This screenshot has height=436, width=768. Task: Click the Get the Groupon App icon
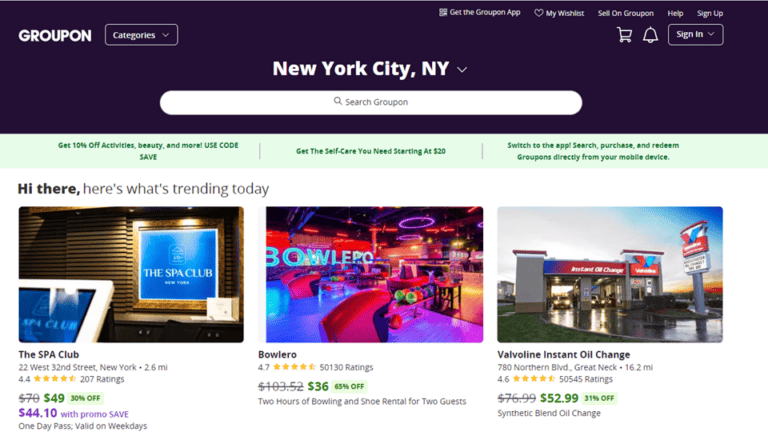443,12
